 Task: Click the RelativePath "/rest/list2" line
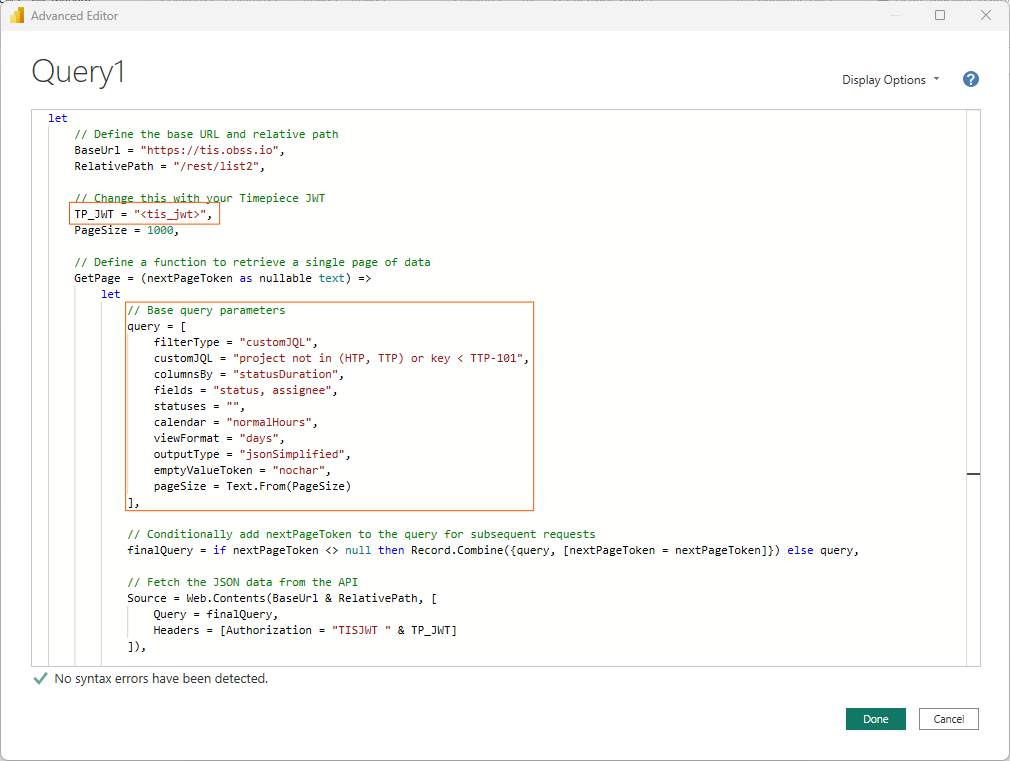click(168, 166)
